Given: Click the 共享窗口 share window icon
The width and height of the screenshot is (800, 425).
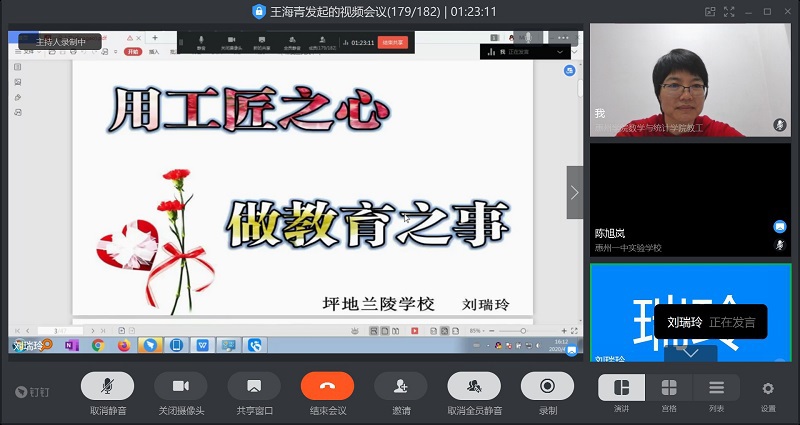Looking at the screenshot, I should (254, 386).
